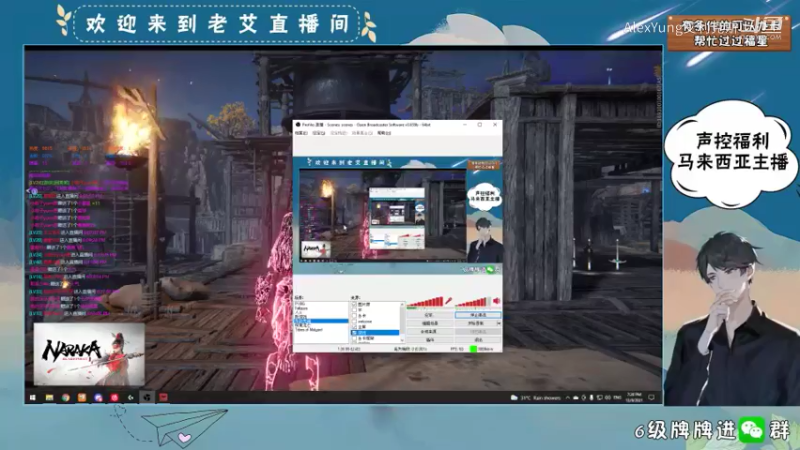Open Google Chrome from the taskbar
The width and height of the screenshot is (800, 450).
[66, 397]
